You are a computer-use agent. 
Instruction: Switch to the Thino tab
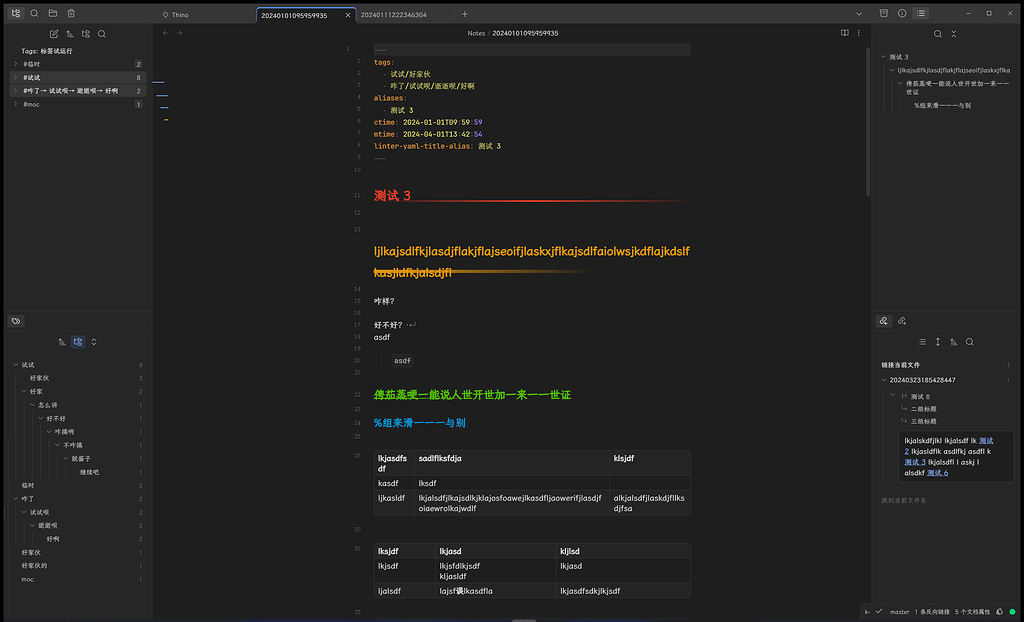click(x=176, y=15)
